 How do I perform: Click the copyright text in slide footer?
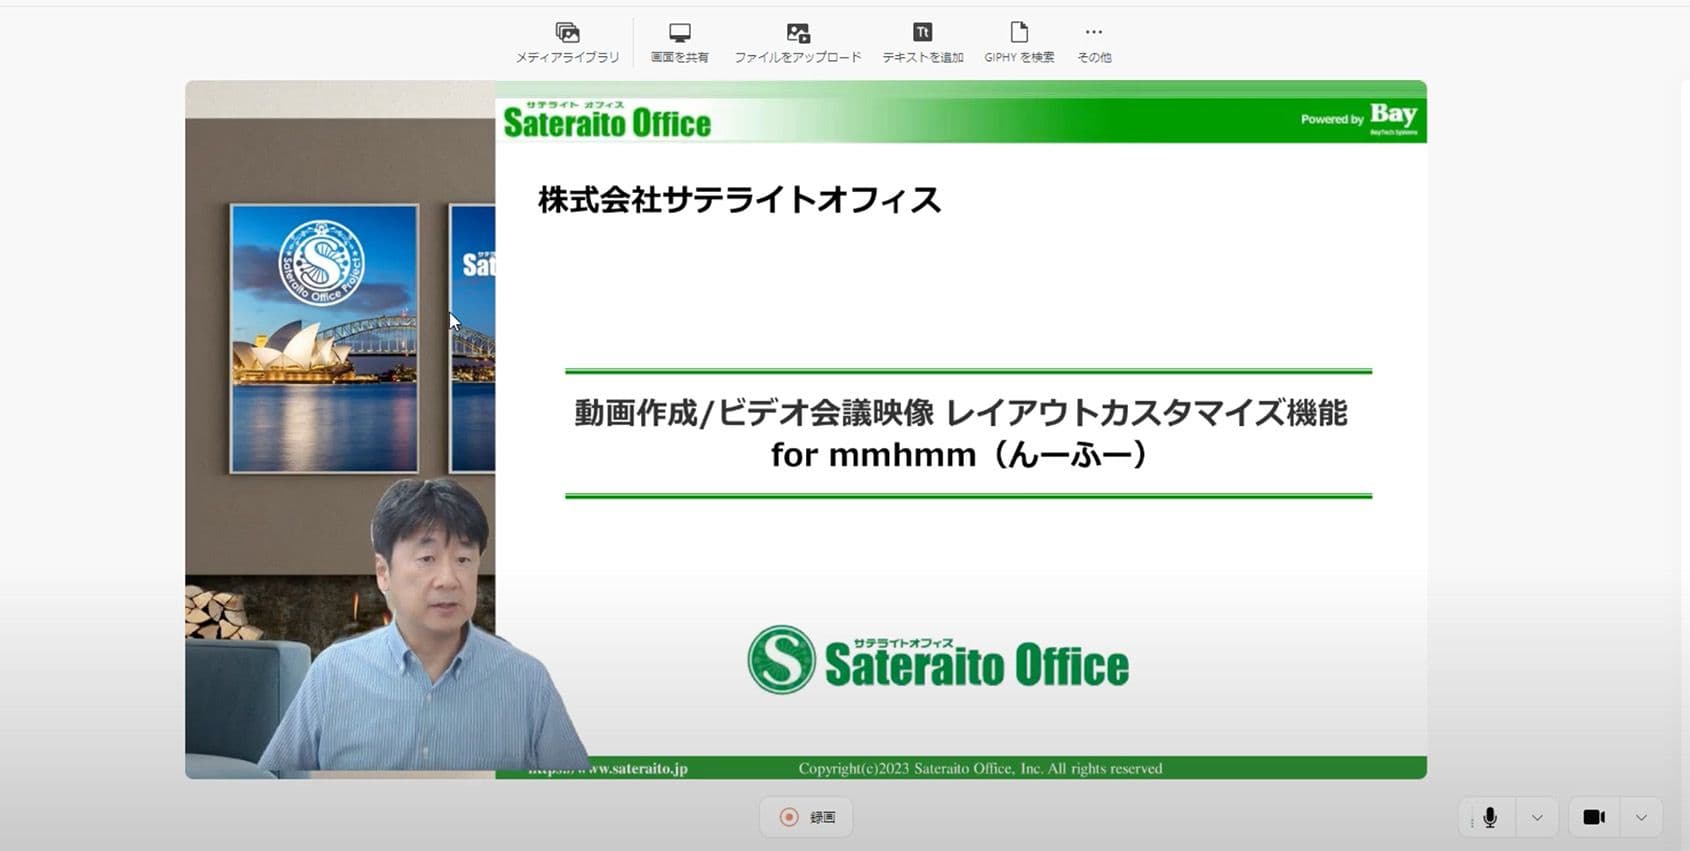pos(980,768)
